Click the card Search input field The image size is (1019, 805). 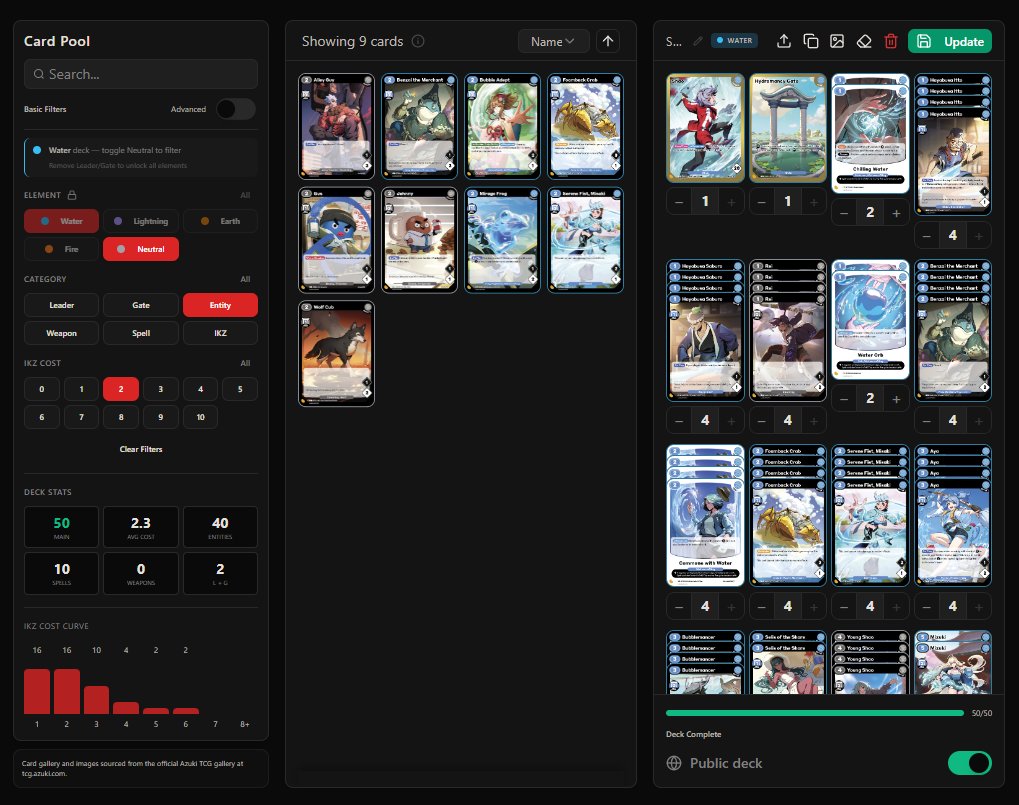coord(141,74)
